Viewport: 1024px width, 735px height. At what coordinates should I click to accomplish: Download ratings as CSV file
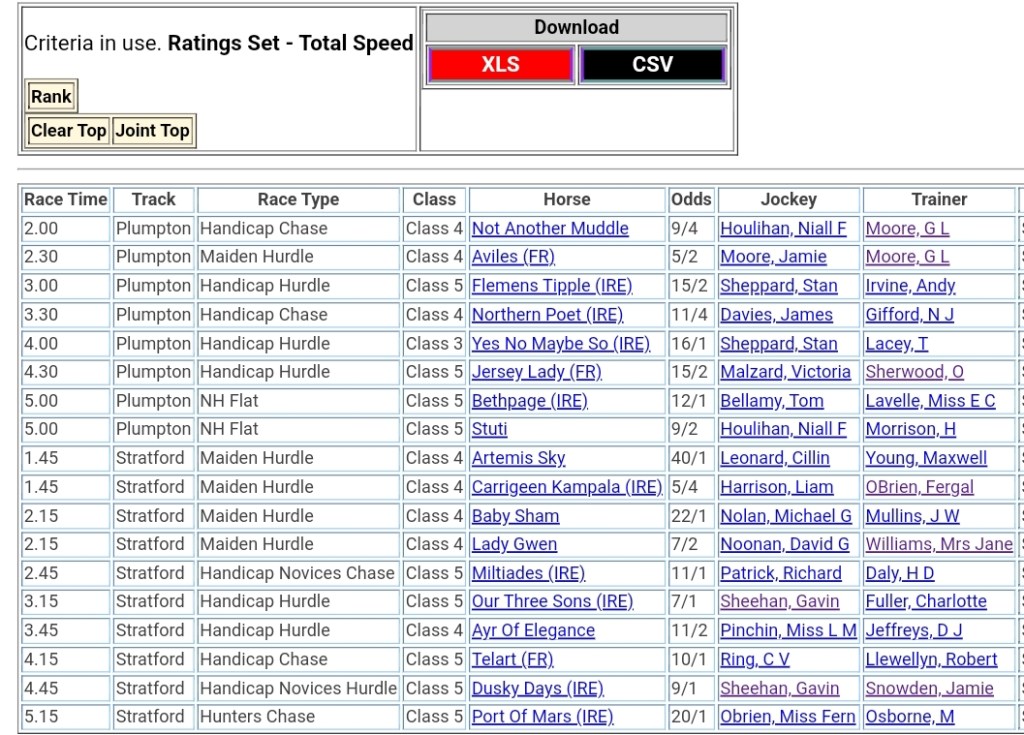[652, 65]
